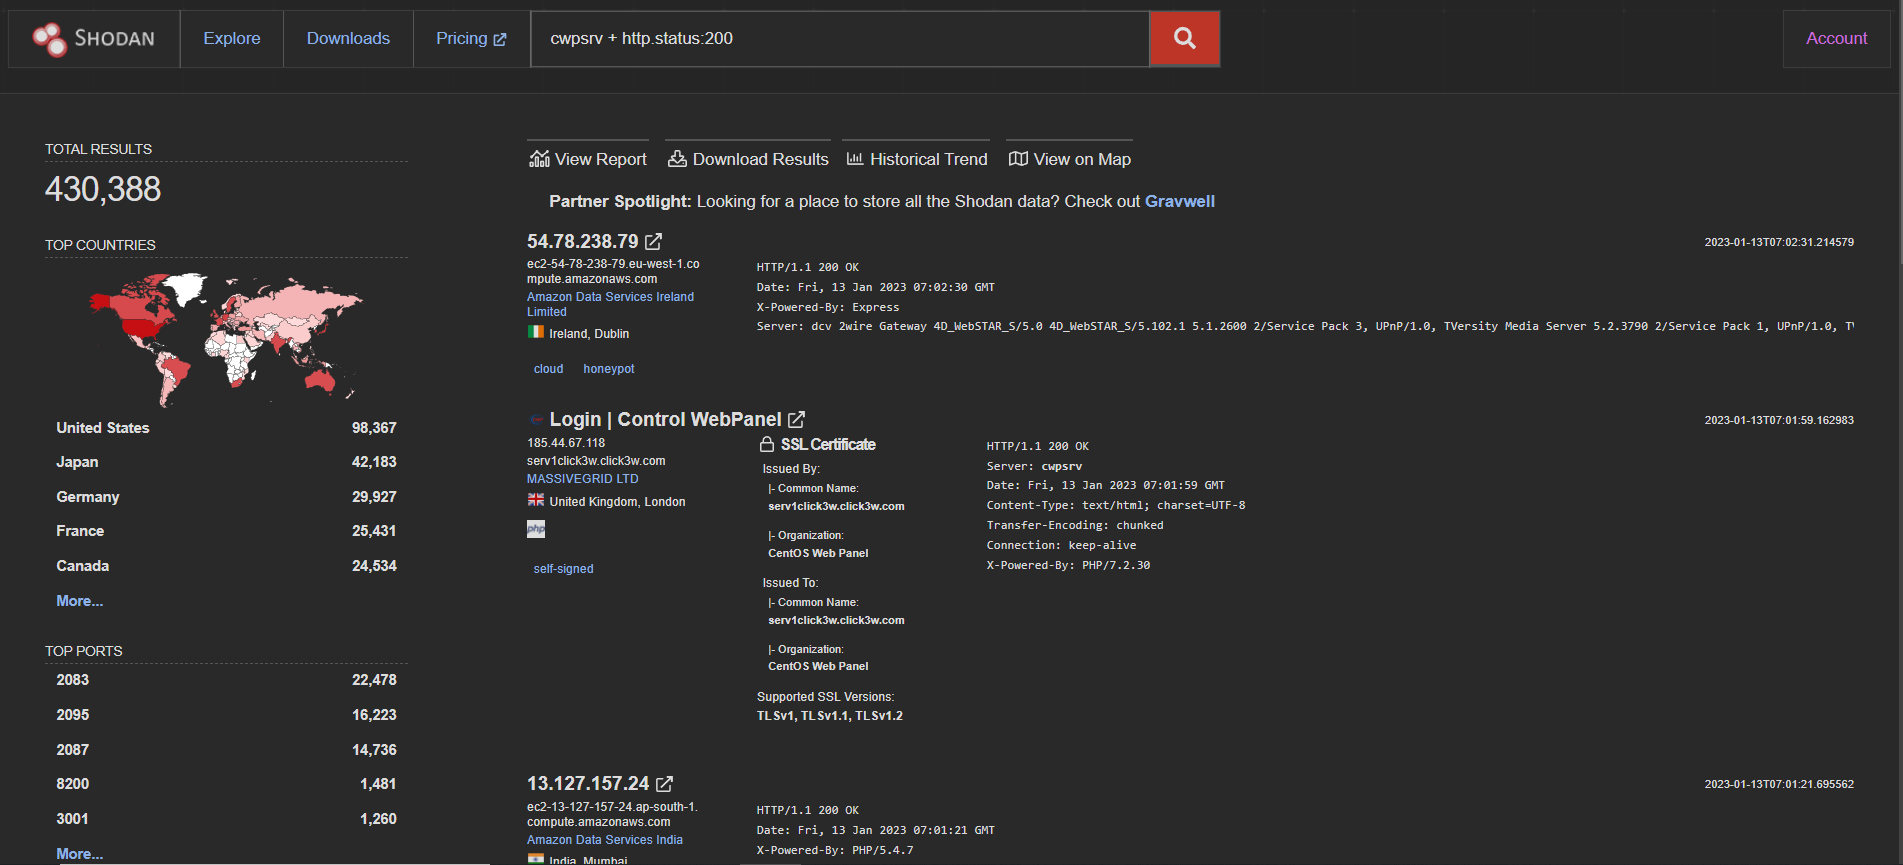Click View Report
The width and height of the screenshot is (1903, 865).
click(588, 159)
